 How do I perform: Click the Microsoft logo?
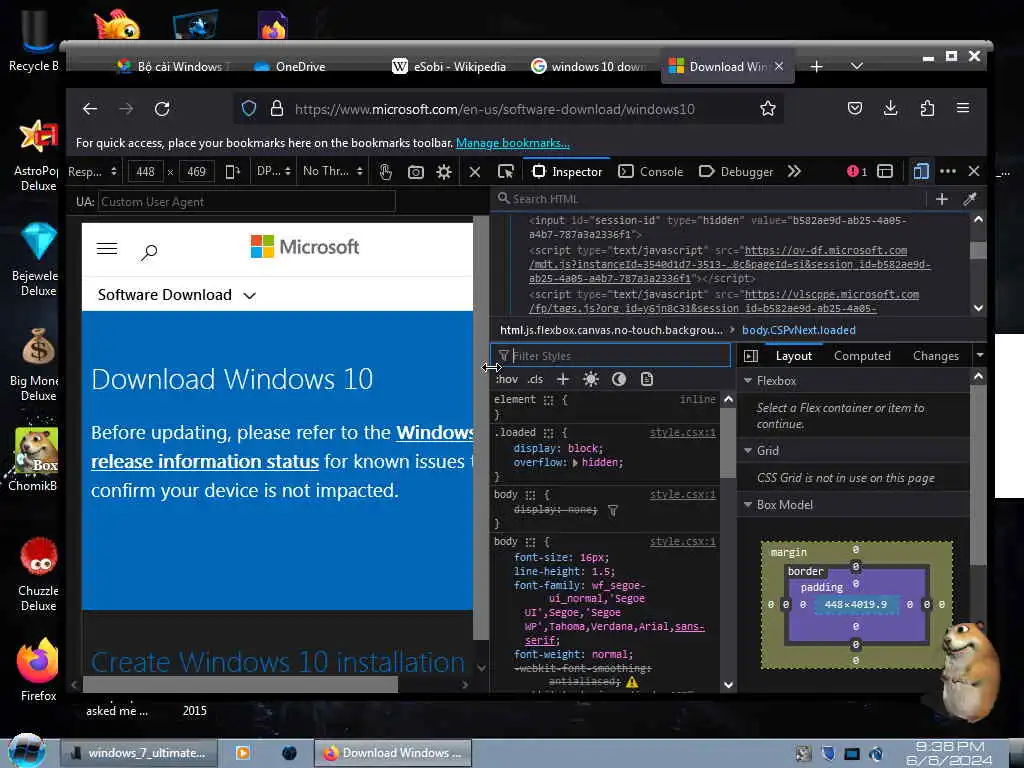[305, 247]
